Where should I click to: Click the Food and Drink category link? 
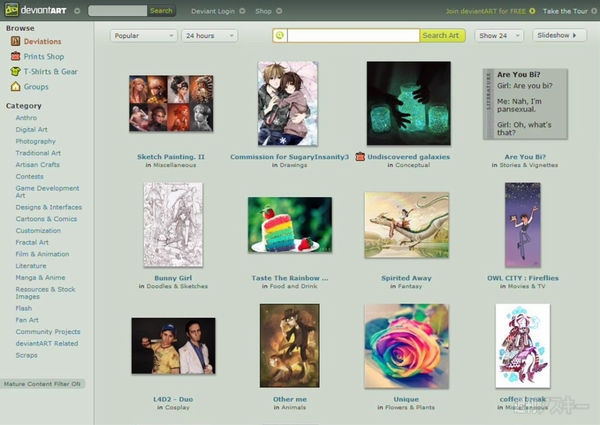293,286
